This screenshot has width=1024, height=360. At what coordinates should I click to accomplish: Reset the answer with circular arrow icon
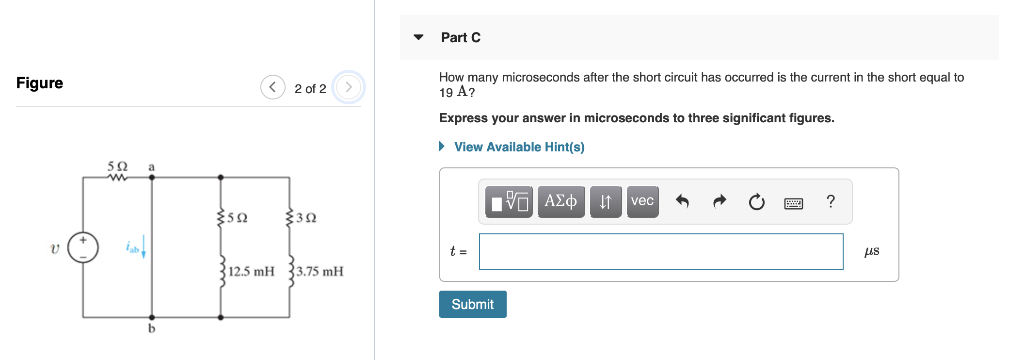click(x=756, y=203)
